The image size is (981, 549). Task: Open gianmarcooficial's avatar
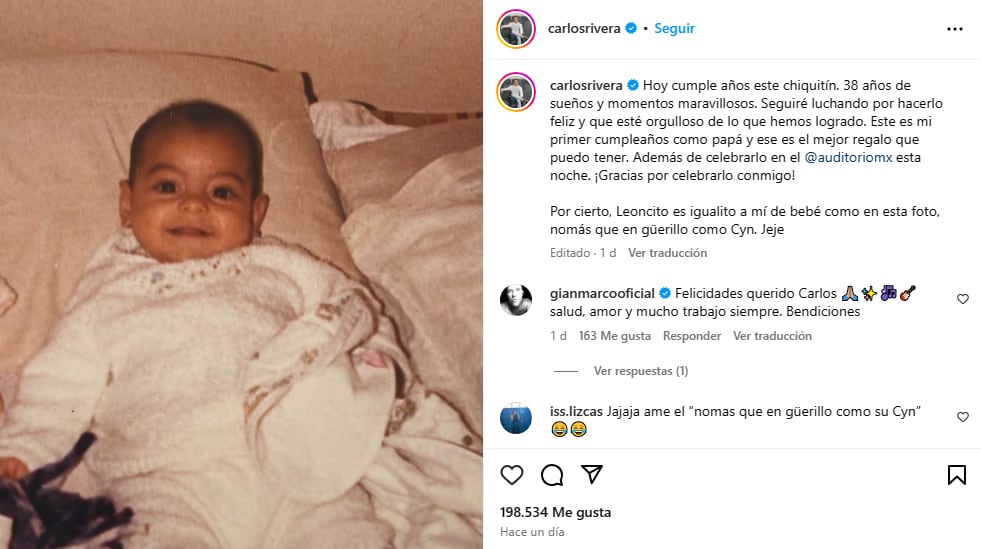click(x=516, y=300)
